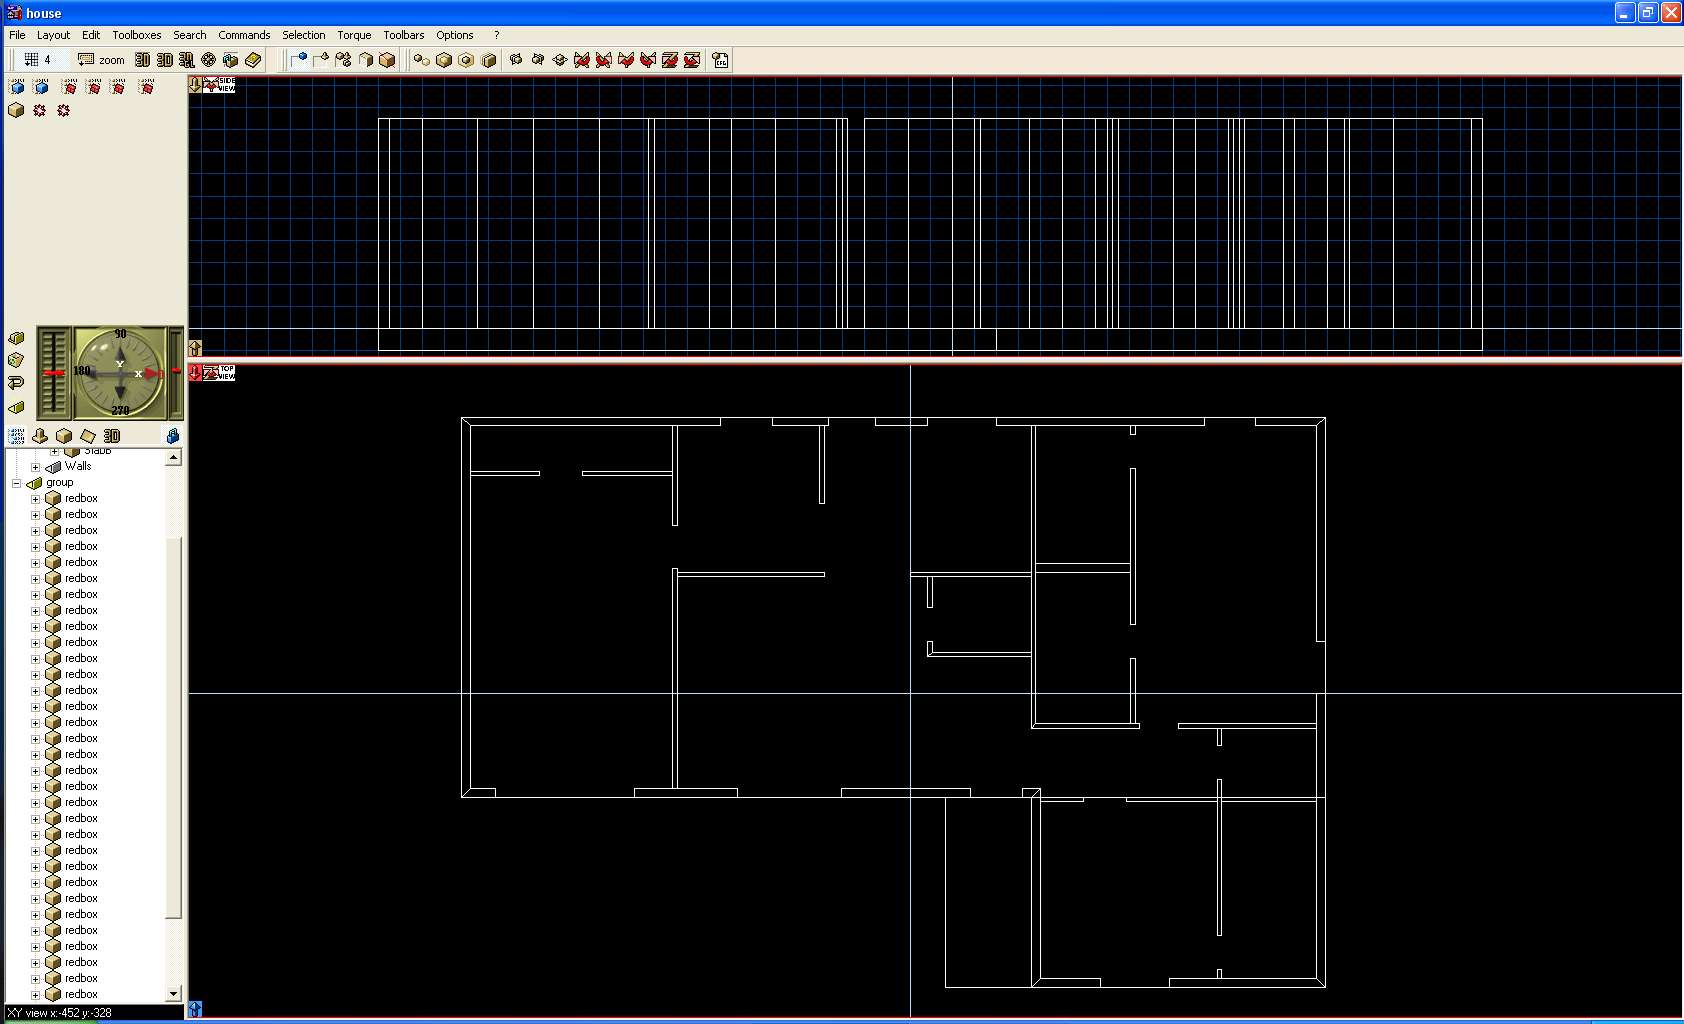Click the CFG configuration icon in toolbar
Screen dimensions: 1684x1024
720,60
